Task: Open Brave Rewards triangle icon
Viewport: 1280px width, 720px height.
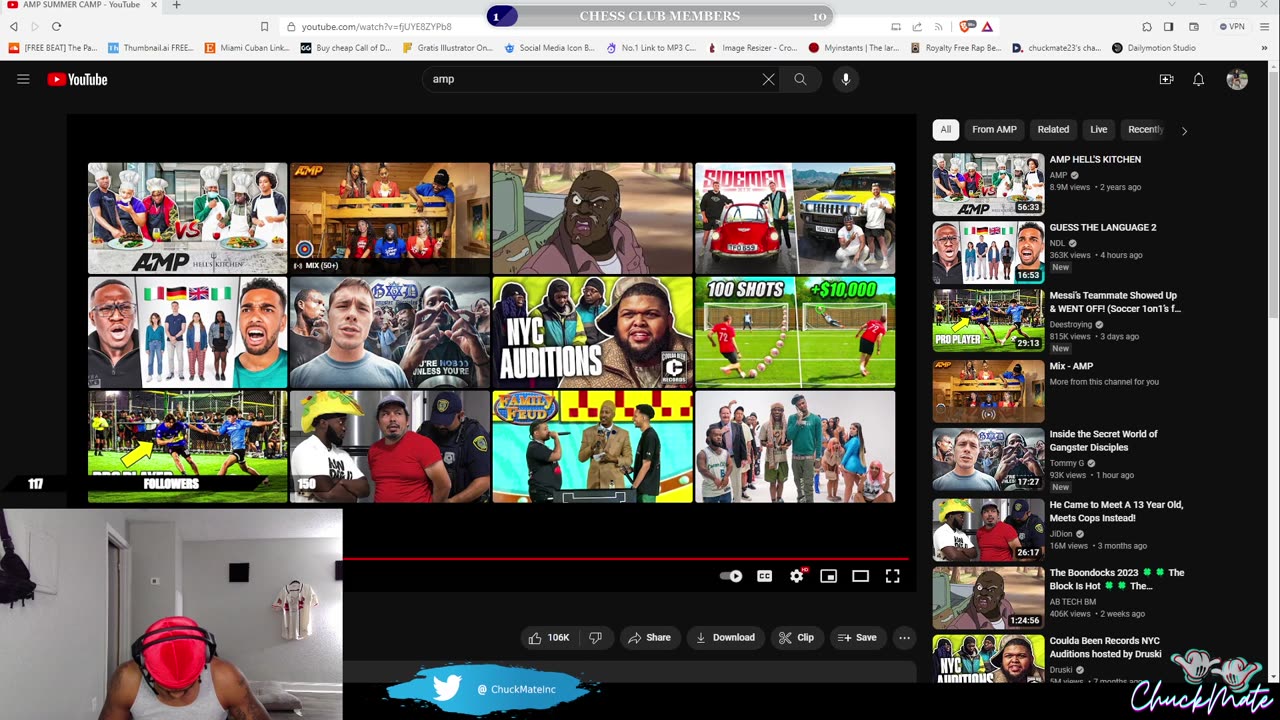Action: click(x=987, y=27)
